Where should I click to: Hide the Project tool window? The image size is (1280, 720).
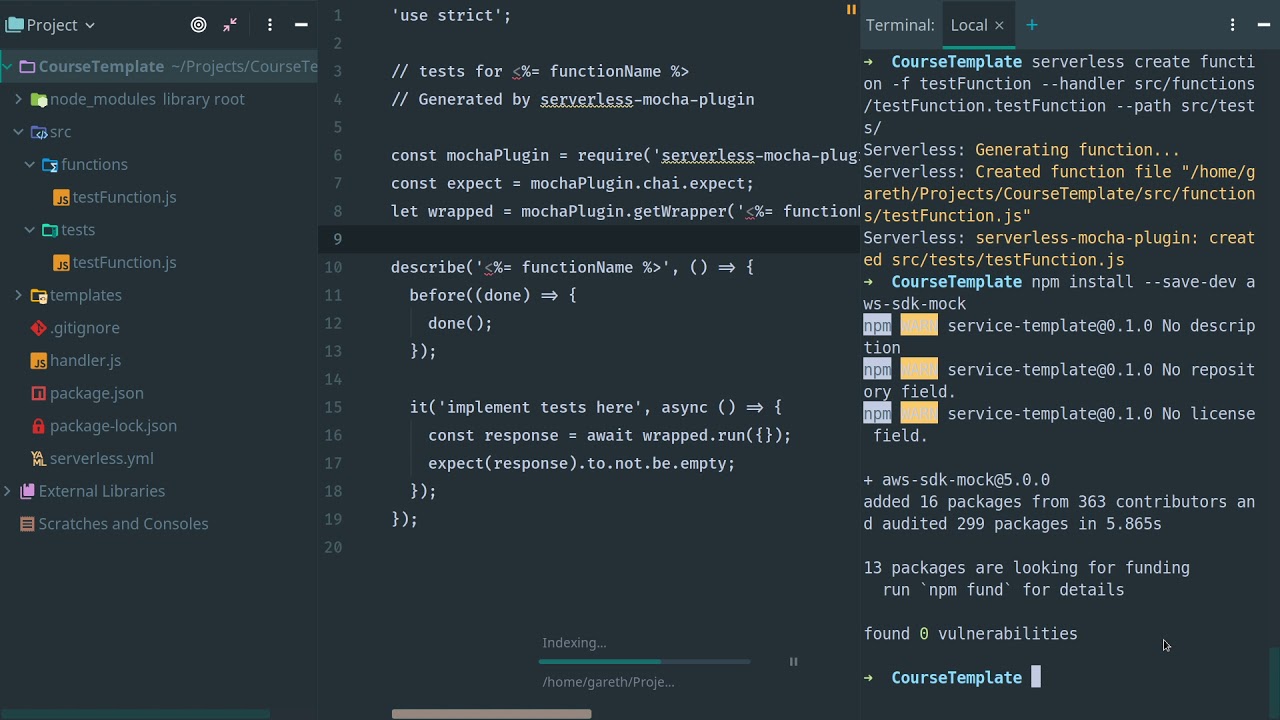pyautogui.click(x=301, y=25)
